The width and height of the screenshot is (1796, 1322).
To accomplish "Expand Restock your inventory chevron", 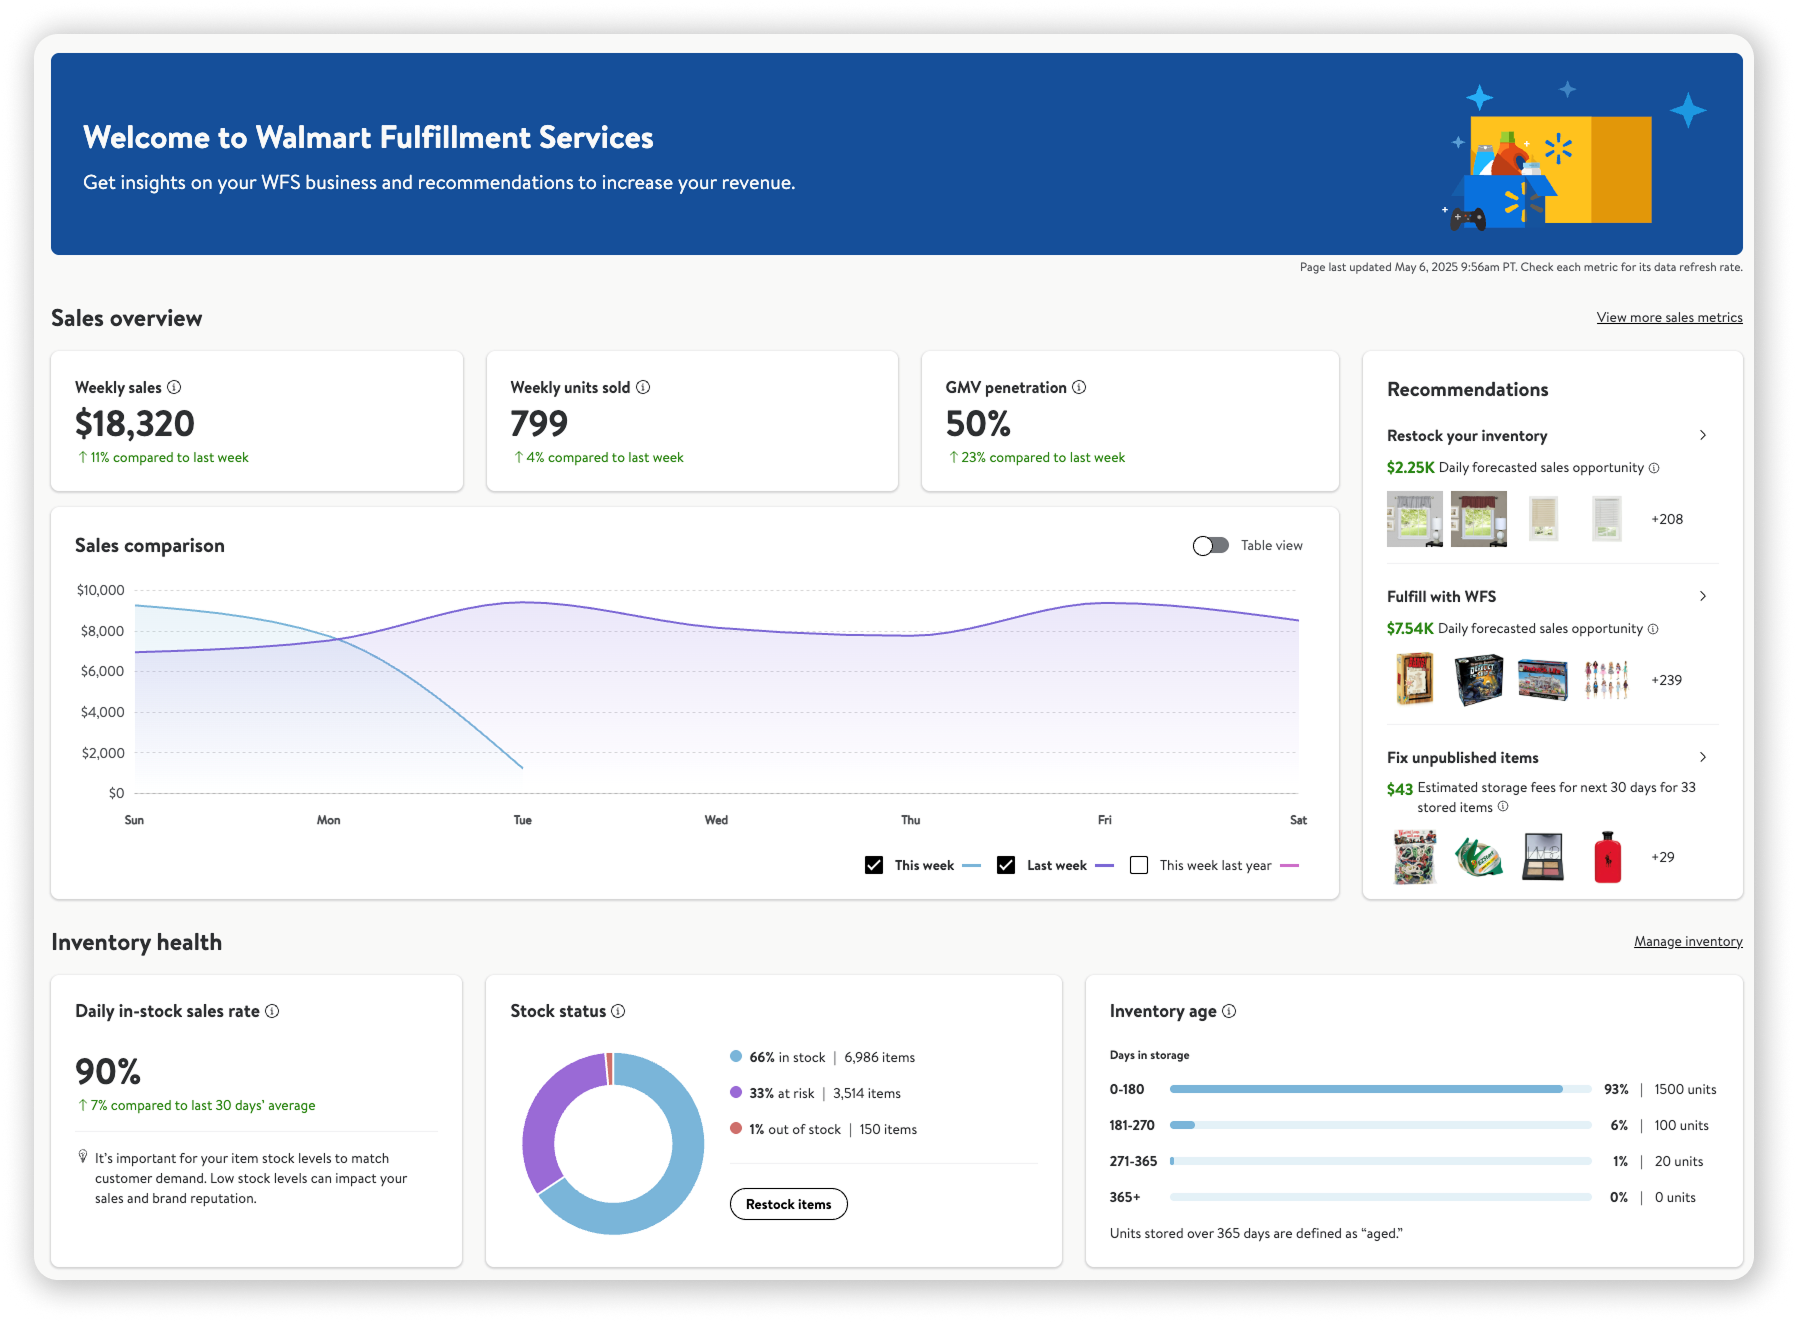I will (1703, 435).
